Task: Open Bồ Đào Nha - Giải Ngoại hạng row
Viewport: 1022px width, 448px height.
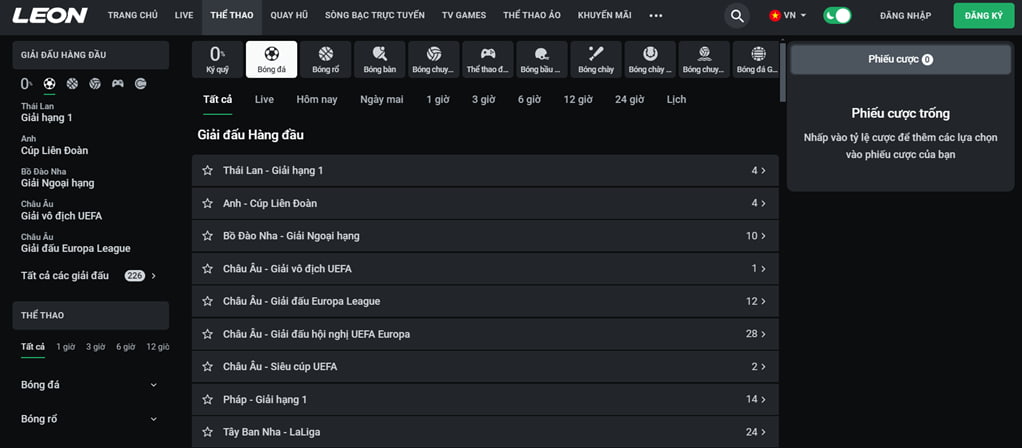Action: [485, 236]
